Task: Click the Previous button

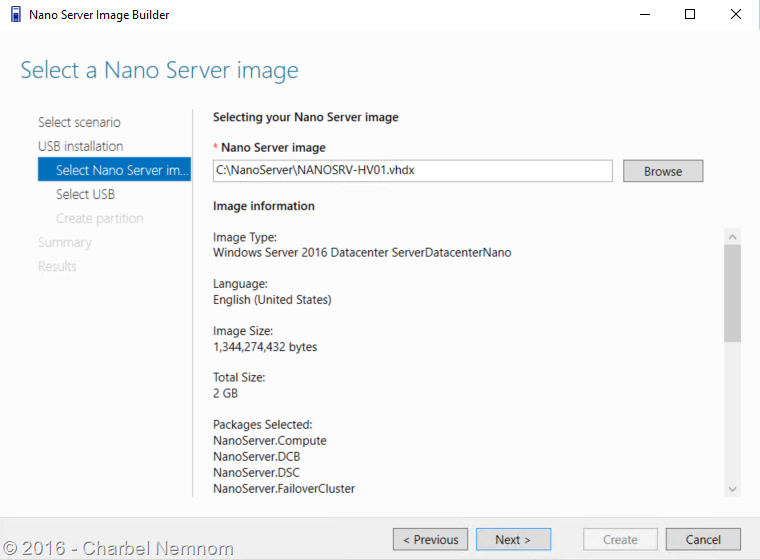Action: pyautogui.click(x=430, y=539)
